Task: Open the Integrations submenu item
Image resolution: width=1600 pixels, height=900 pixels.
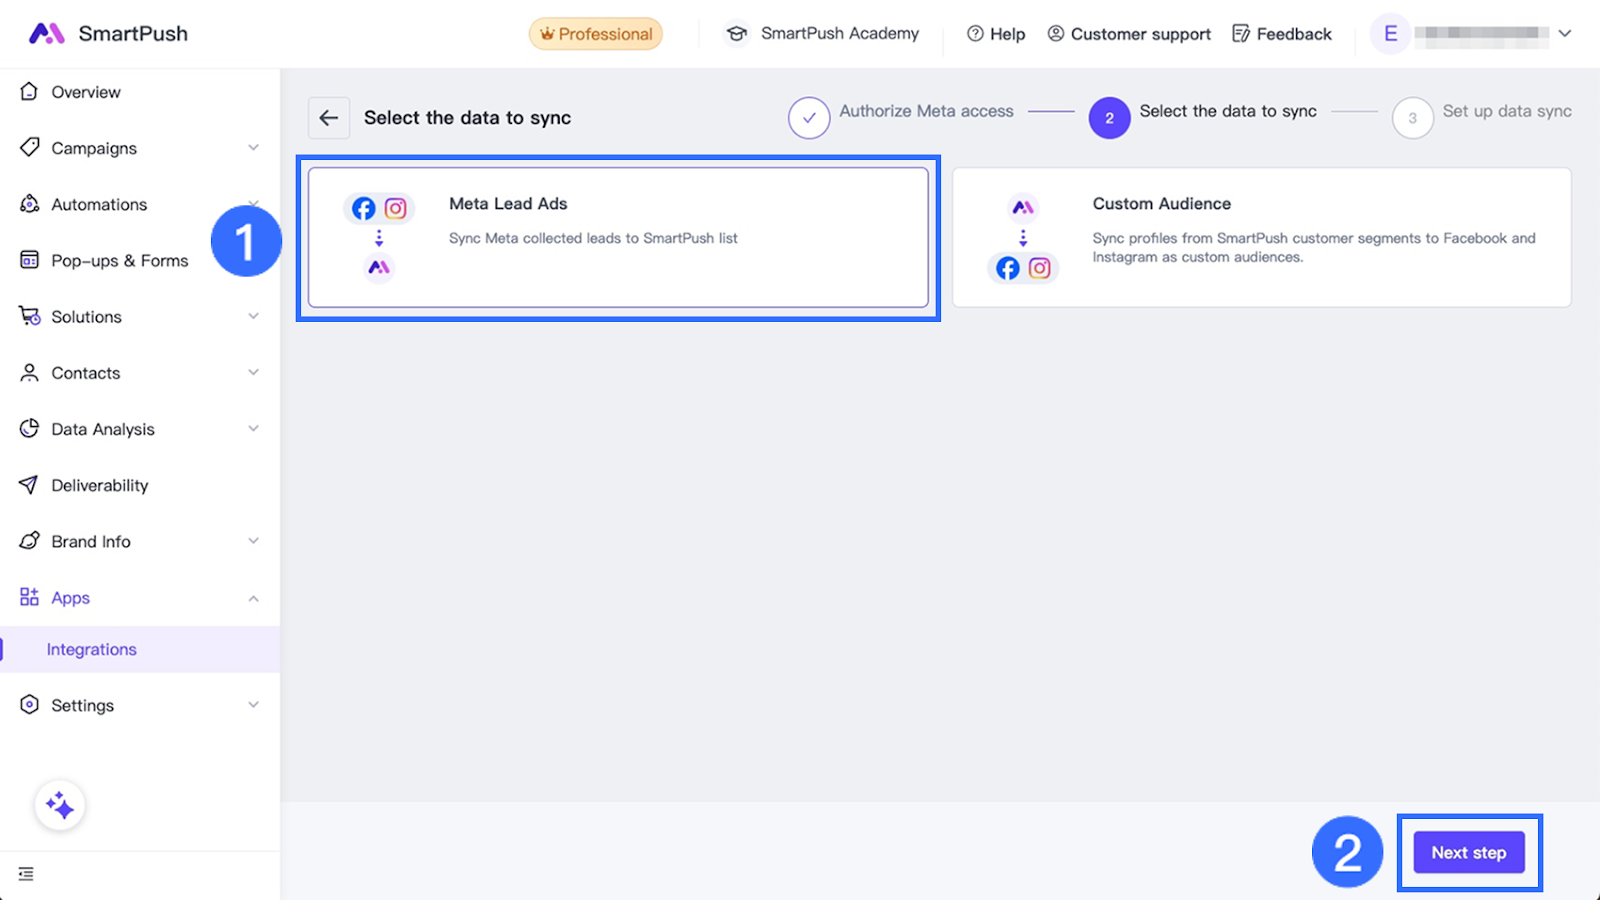Action: tap(92, 650)
